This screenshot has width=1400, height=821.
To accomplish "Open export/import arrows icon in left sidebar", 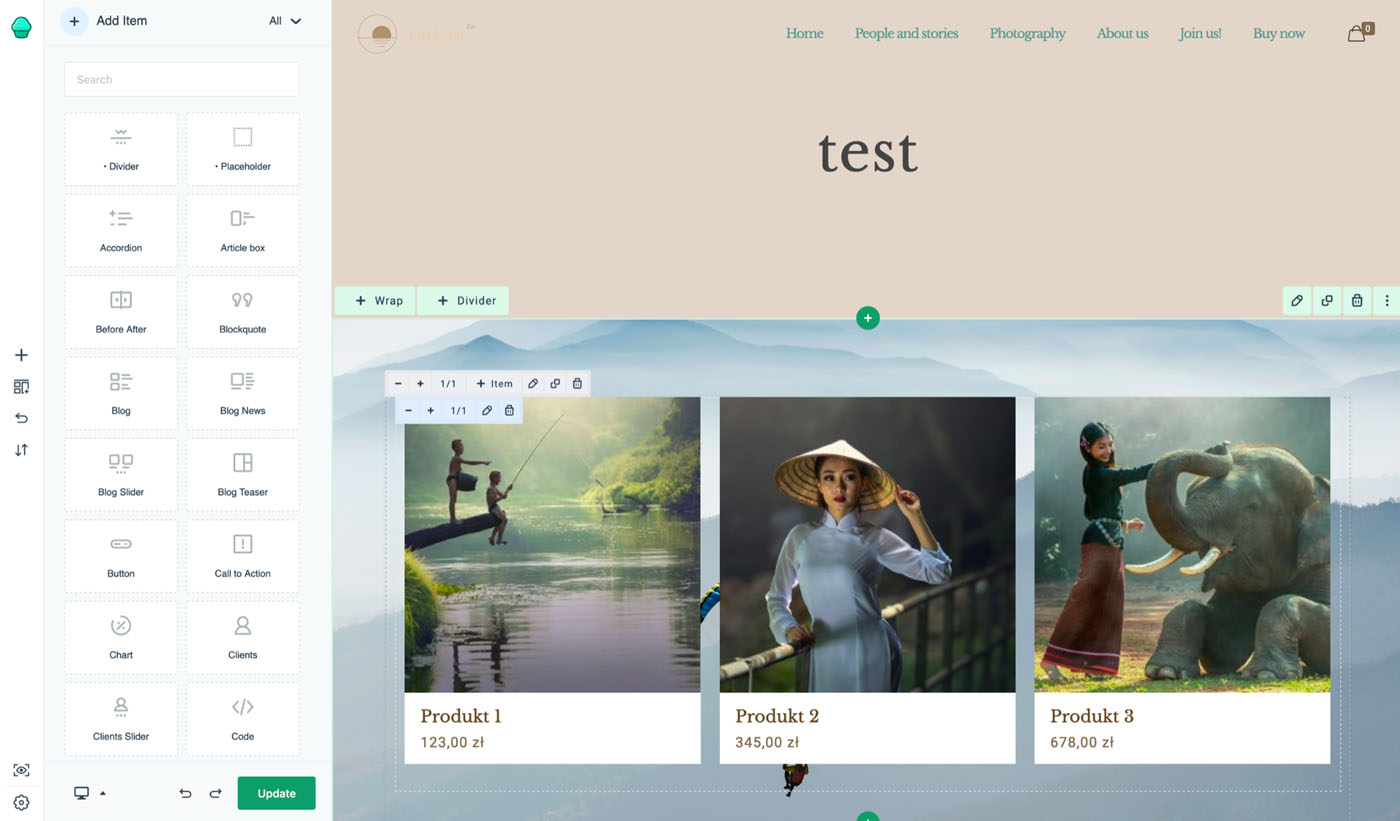I will pyautogui.click(x=21, y=450).
